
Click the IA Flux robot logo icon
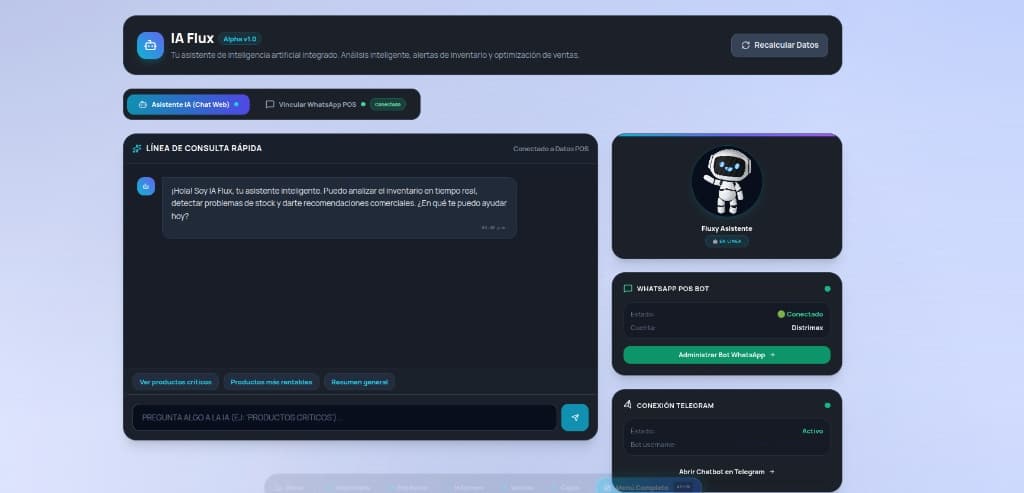point(150,46)
